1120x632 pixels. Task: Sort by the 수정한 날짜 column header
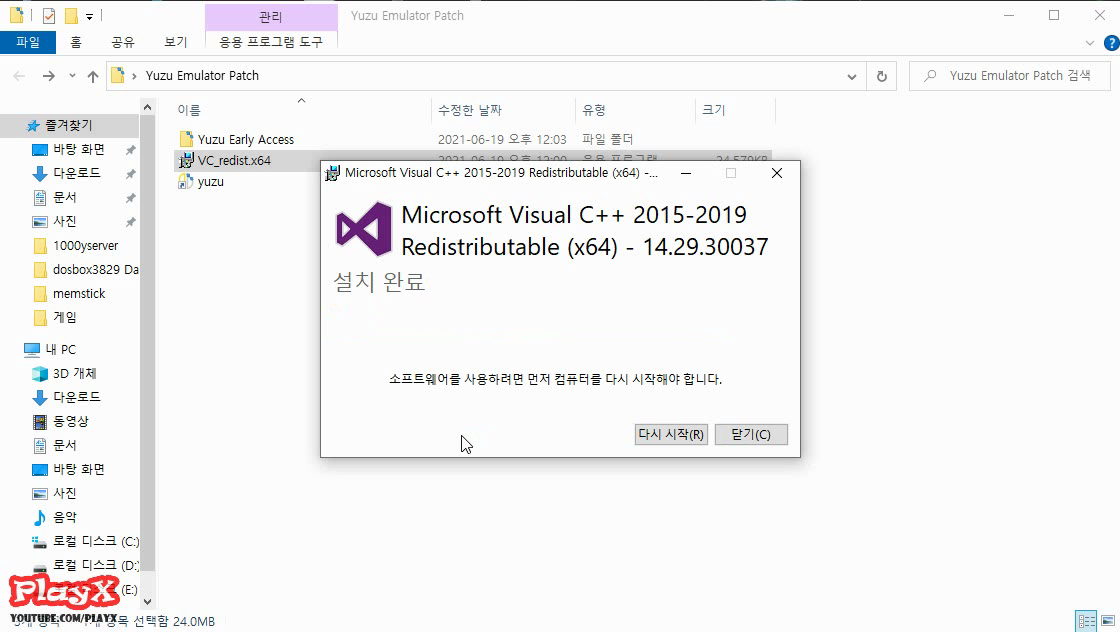[x=470, y=110]
